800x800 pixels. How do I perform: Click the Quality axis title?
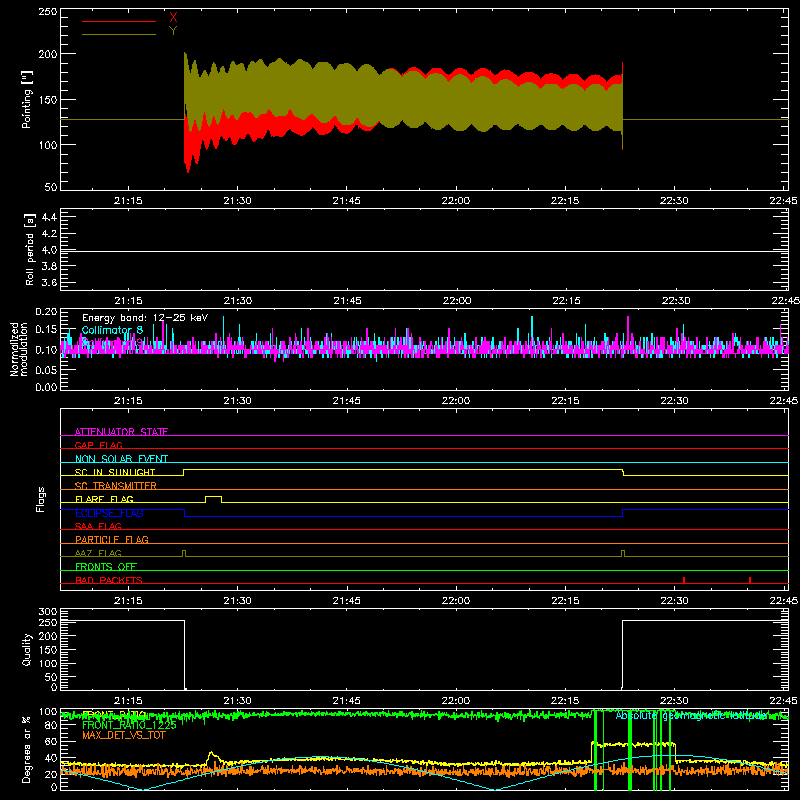pyautogui.click(x=27, y=649)
